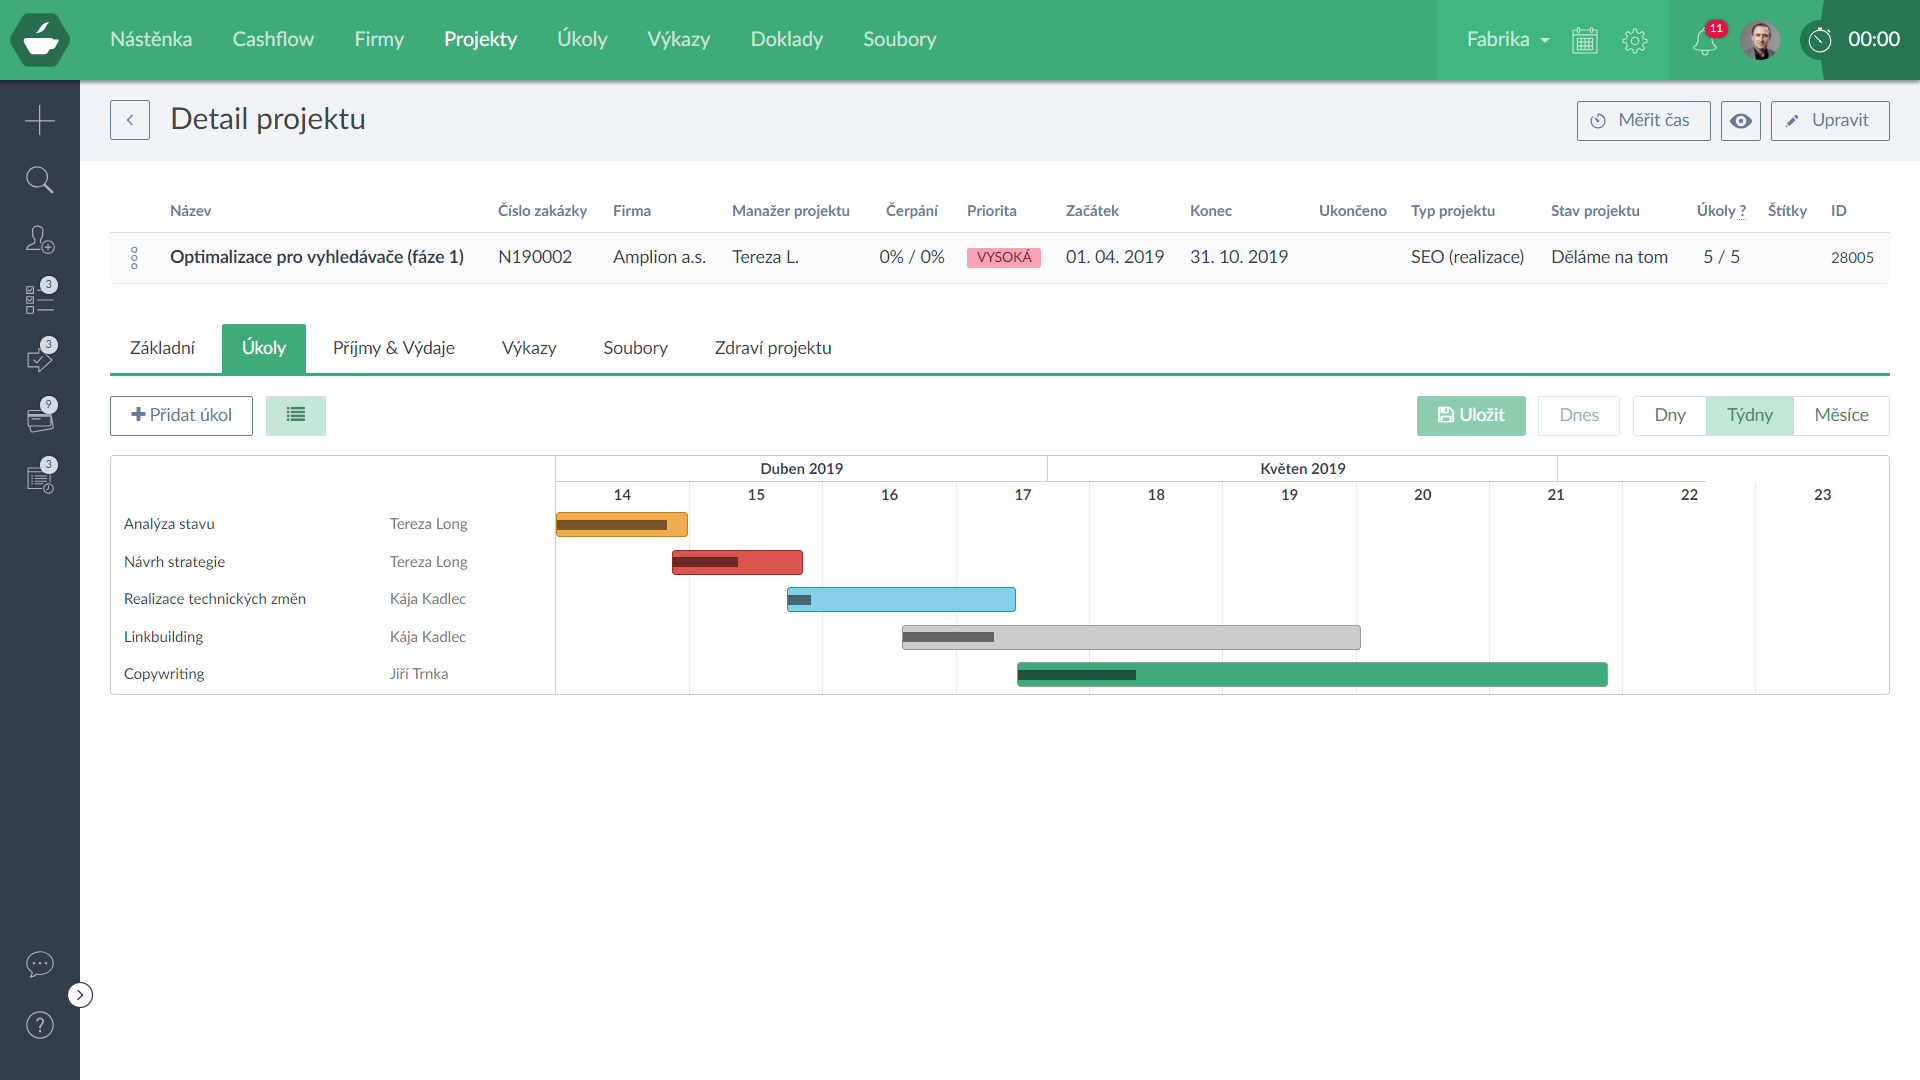The image size is (1920, 1080).
Task: Click the plus icon in left sidebar
Action: [40, 120]
